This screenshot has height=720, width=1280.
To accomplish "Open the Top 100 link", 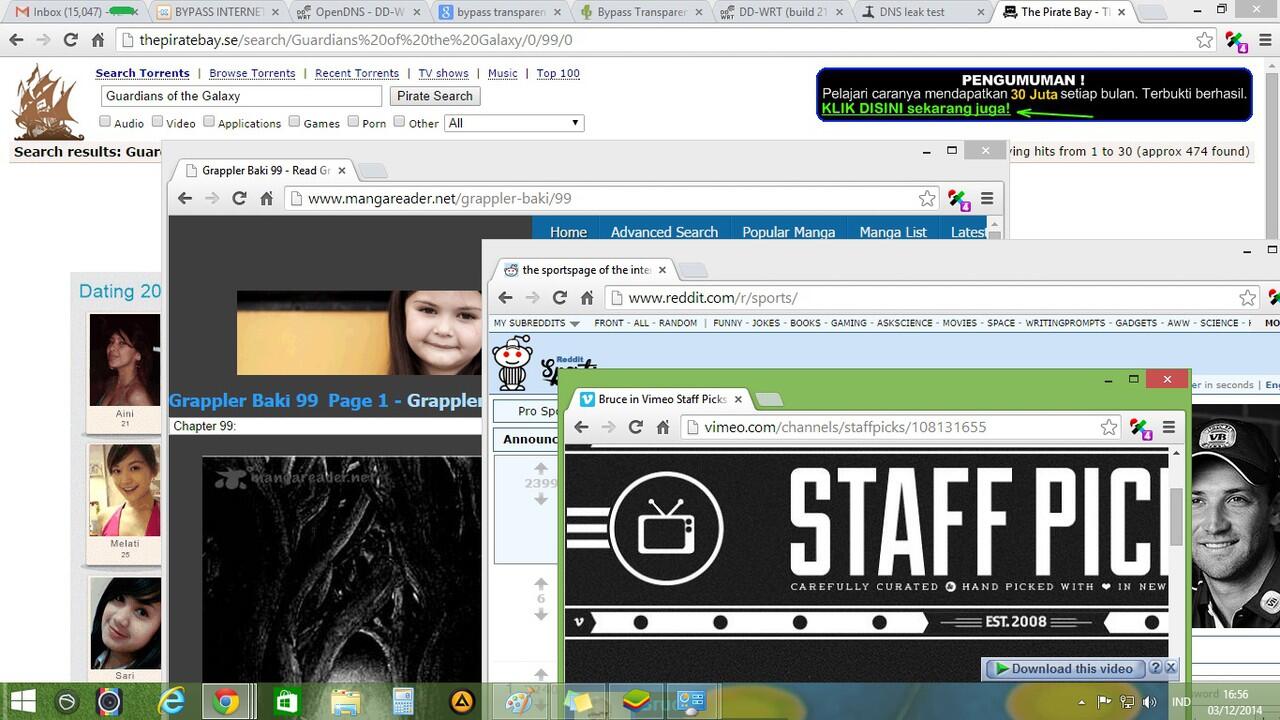I will 558,73.
